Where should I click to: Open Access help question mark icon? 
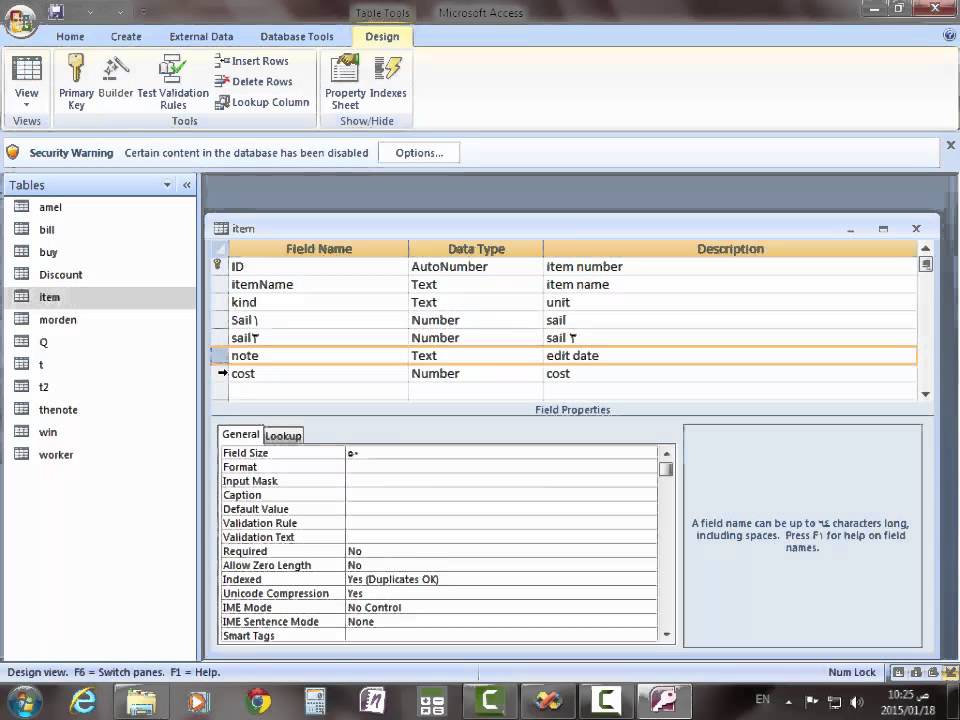point(950,36)
